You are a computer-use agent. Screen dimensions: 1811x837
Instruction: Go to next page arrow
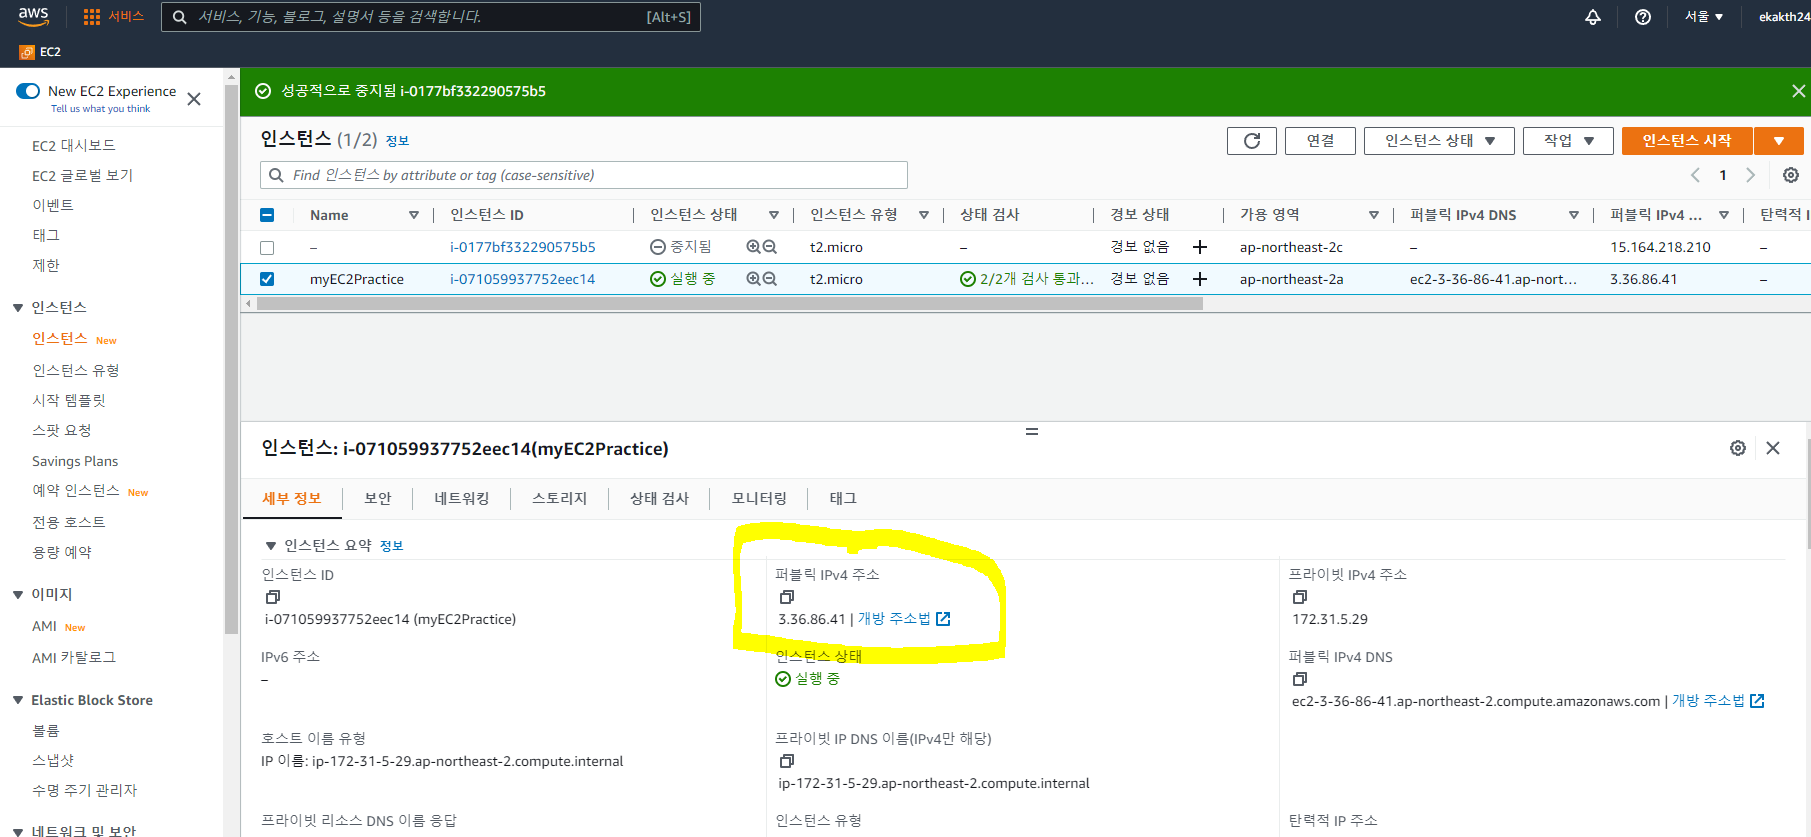(x=1750, y=175)
